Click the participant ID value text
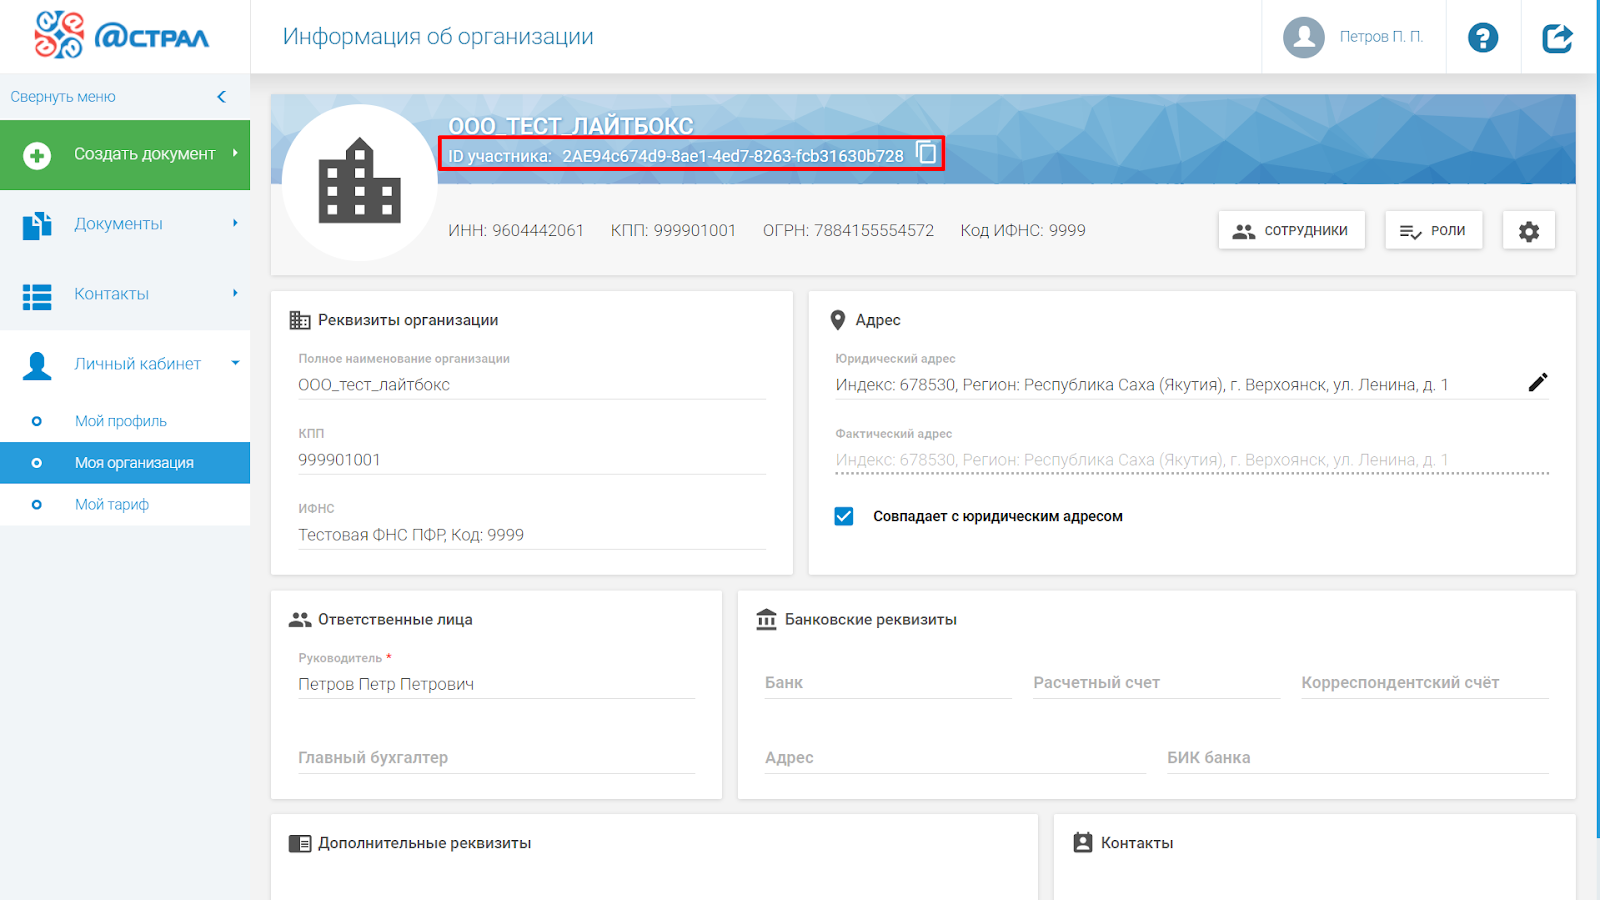This screenshot has width=1600, height=900. [733, 156]
